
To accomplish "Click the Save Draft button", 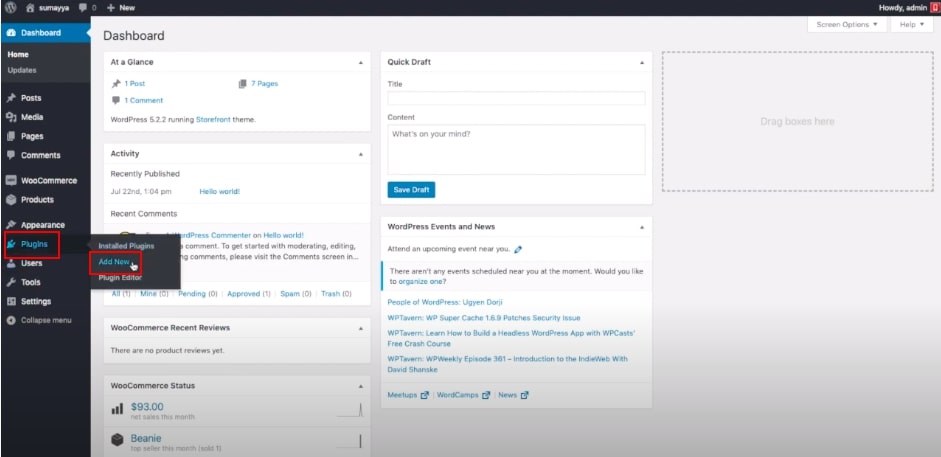I will click(411, 190).
